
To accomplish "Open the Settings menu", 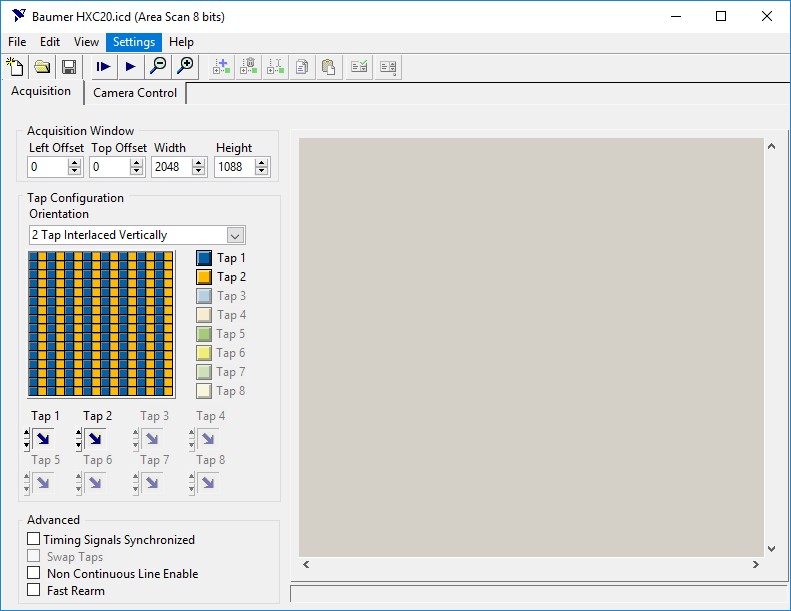I will tap(134, 42).
